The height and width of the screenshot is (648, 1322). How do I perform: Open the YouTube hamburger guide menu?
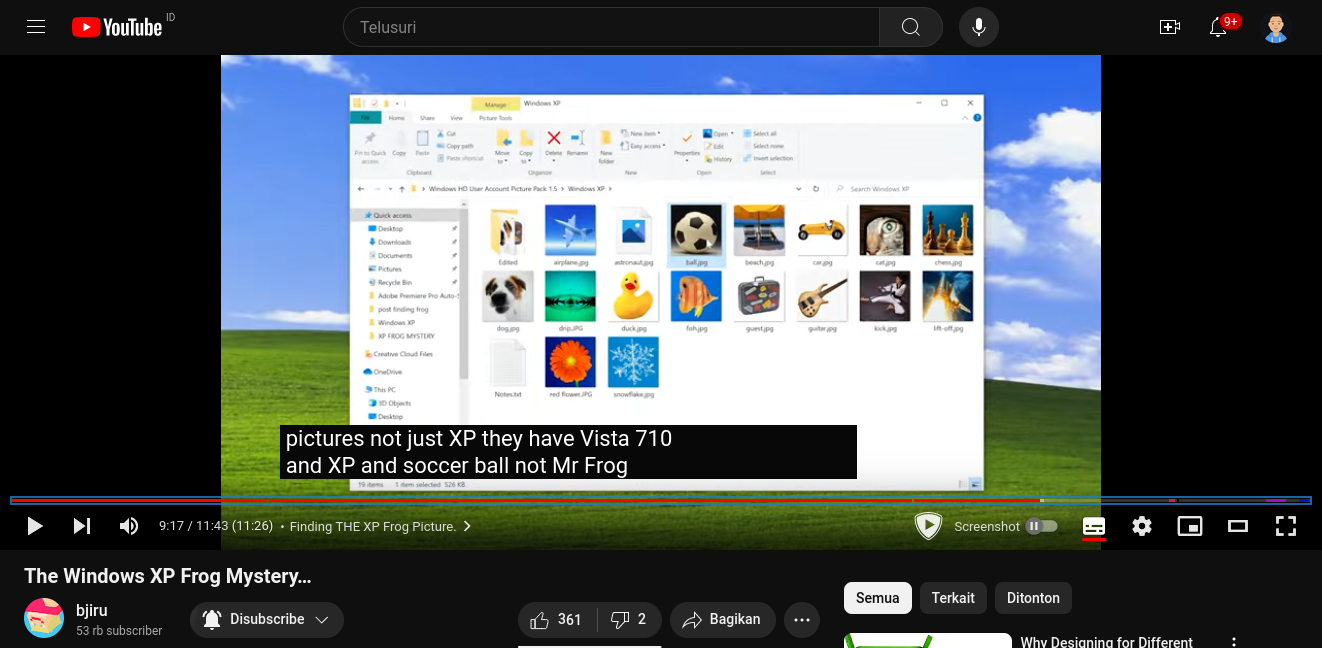tap(36, 27)
